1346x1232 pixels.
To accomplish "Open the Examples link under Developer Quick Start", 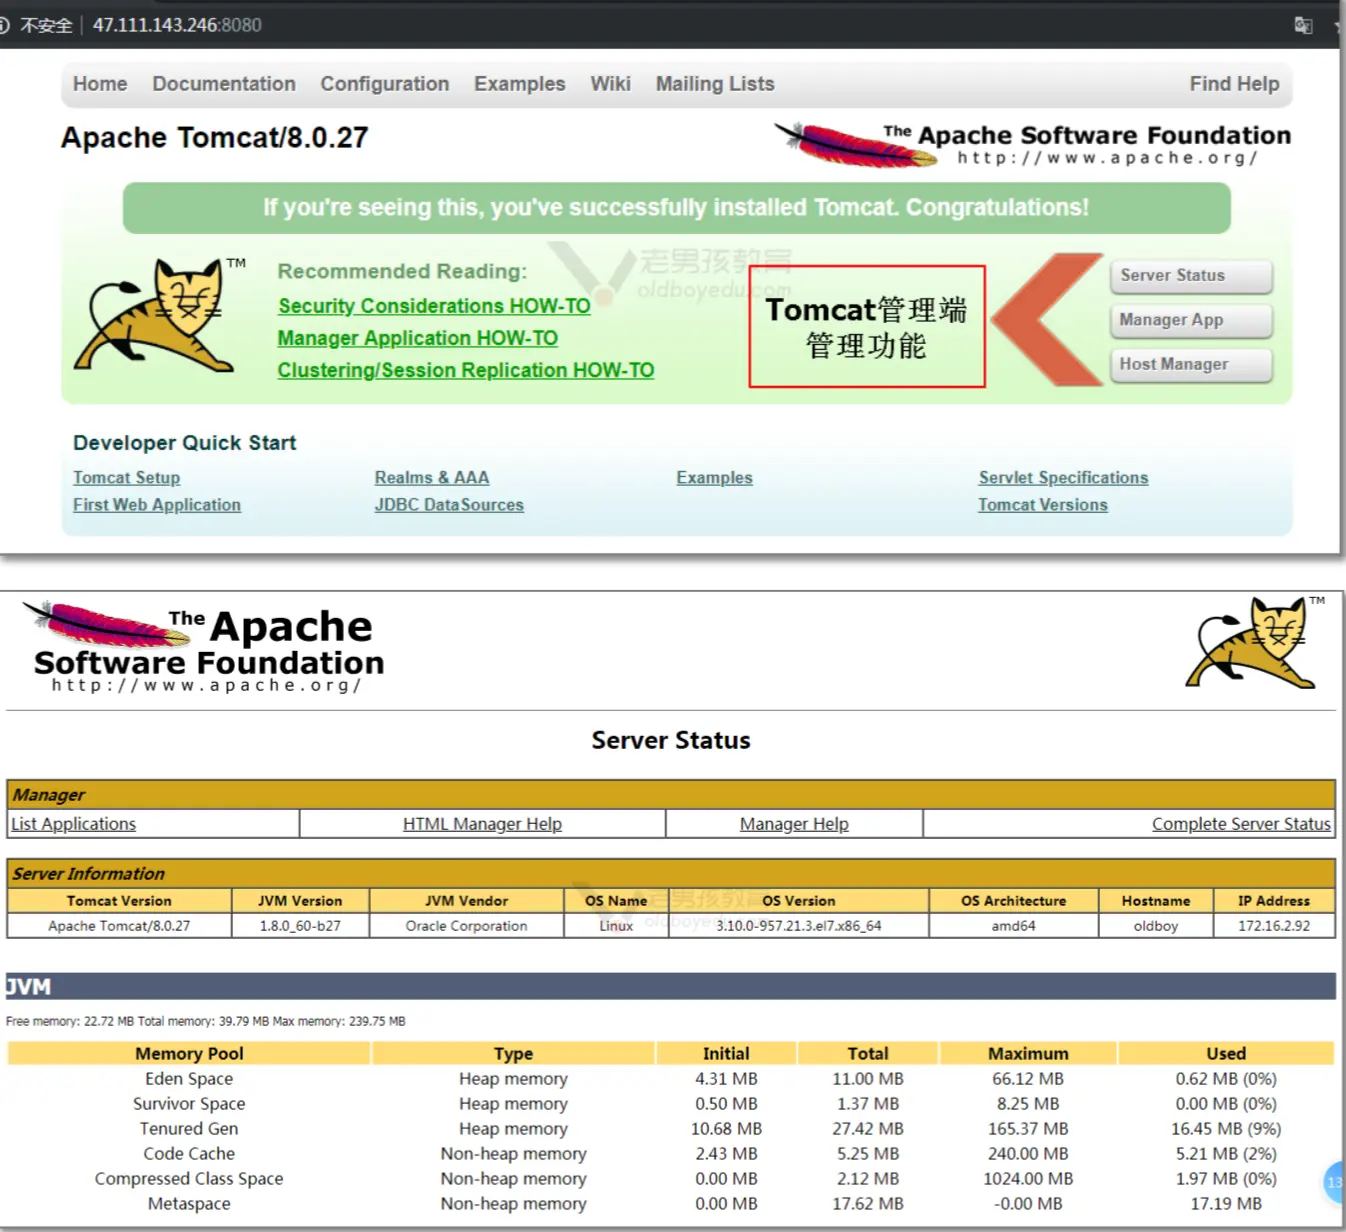I will pyautogui.click(x=714, y=478).
